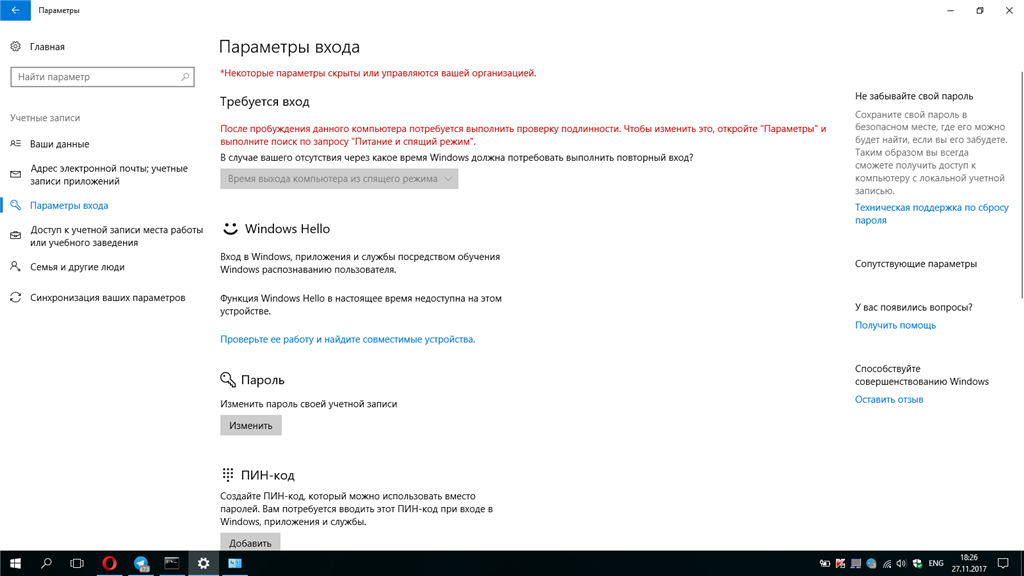The width and height of the screenshot is (1024, 576).
Task: Switch the ENG input language indicator
Action: (x=936, y=563)
